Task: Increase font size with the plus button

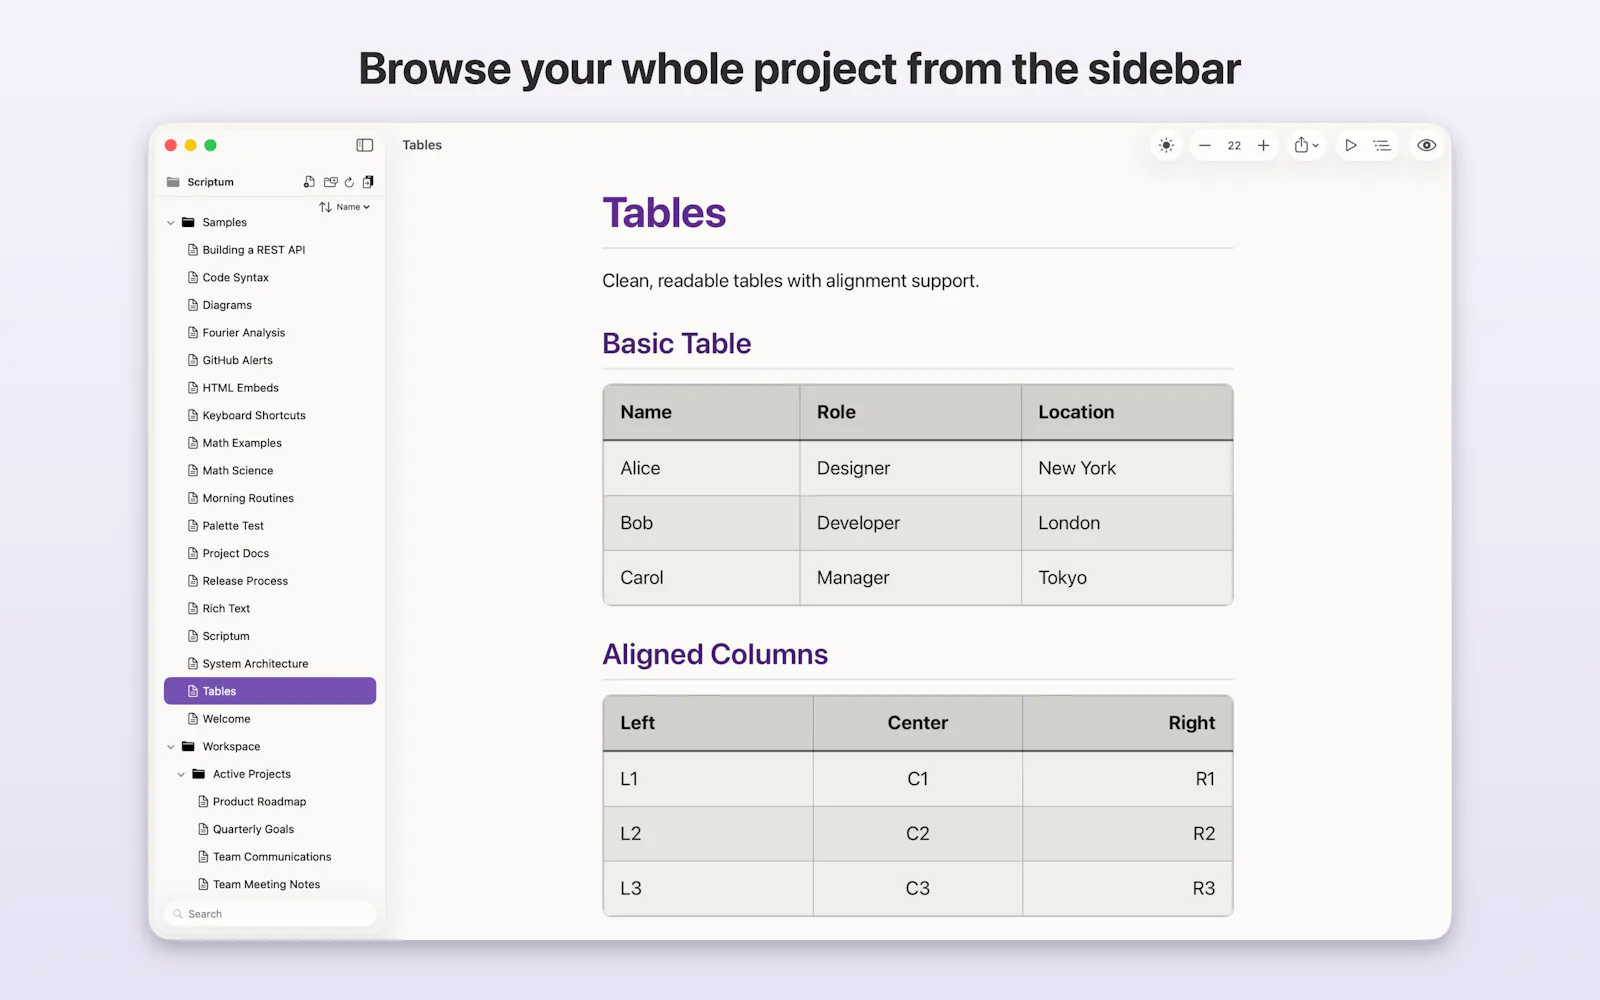Action: point(1264,145)
